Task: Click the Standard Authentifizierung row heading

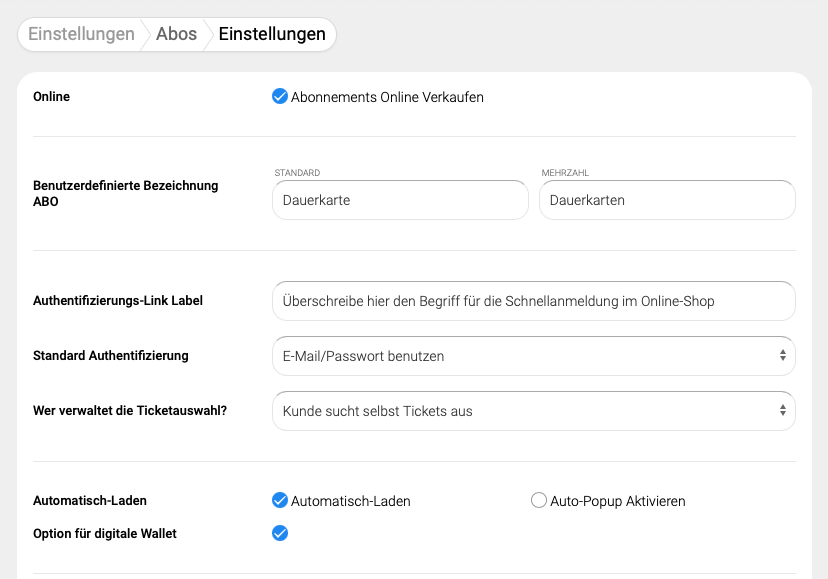Action: tap(111, 356)
